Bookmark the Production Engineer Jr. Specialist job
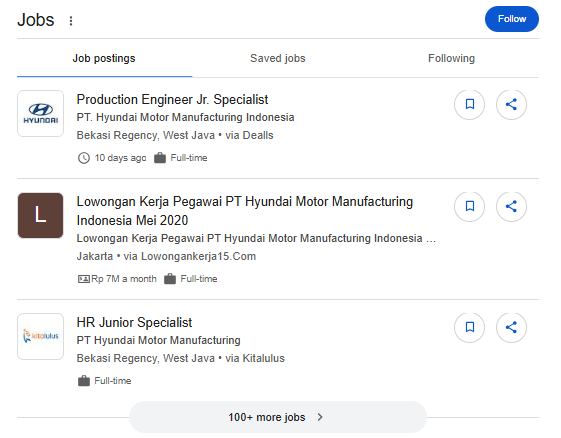The height and width of the screenshot is (438, 561). coord(469,104)
